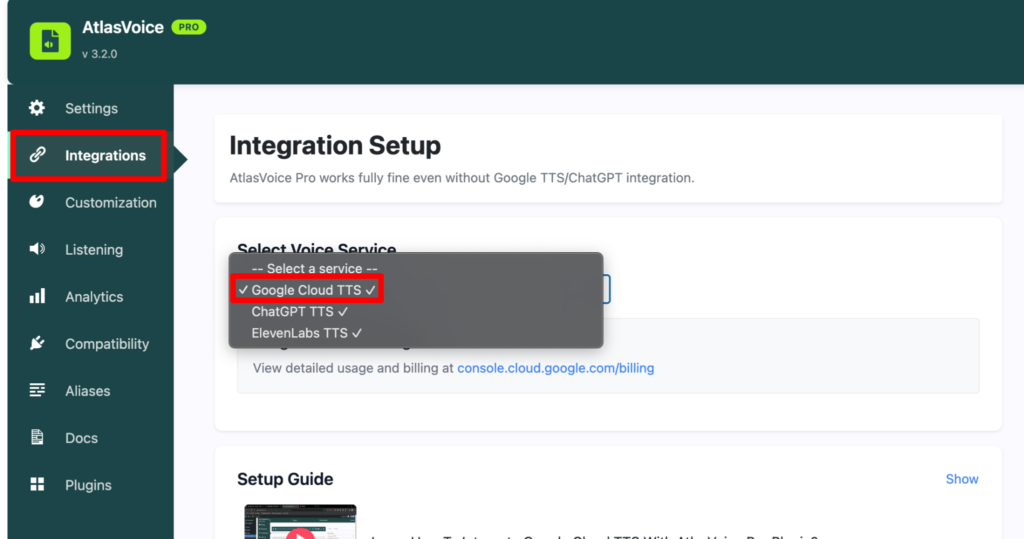Open the Aliases section
The width and height of the screenshot is (1024, 539).
pyautogui.click(x=91, y=390)
